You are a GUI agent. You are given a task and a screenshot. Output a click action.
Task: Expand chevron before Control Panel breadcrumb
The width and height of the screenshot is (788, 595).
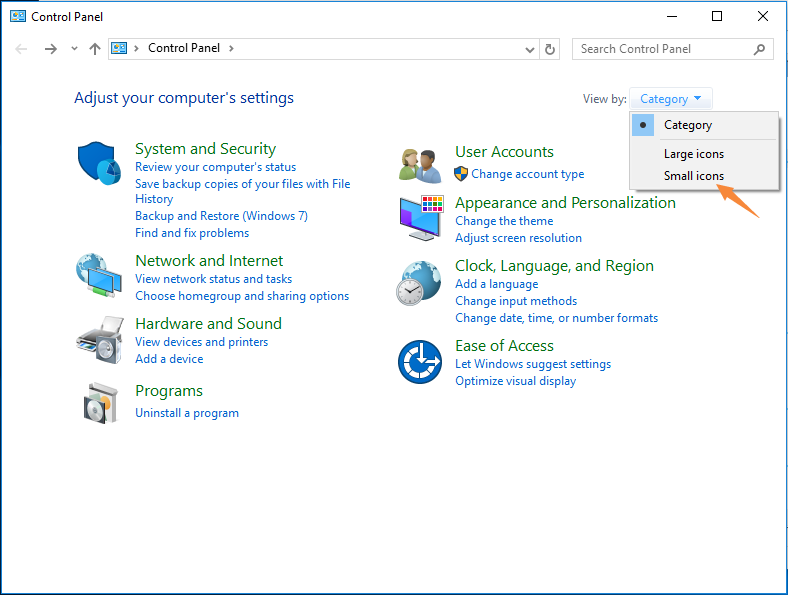click(x=136, y=48)
